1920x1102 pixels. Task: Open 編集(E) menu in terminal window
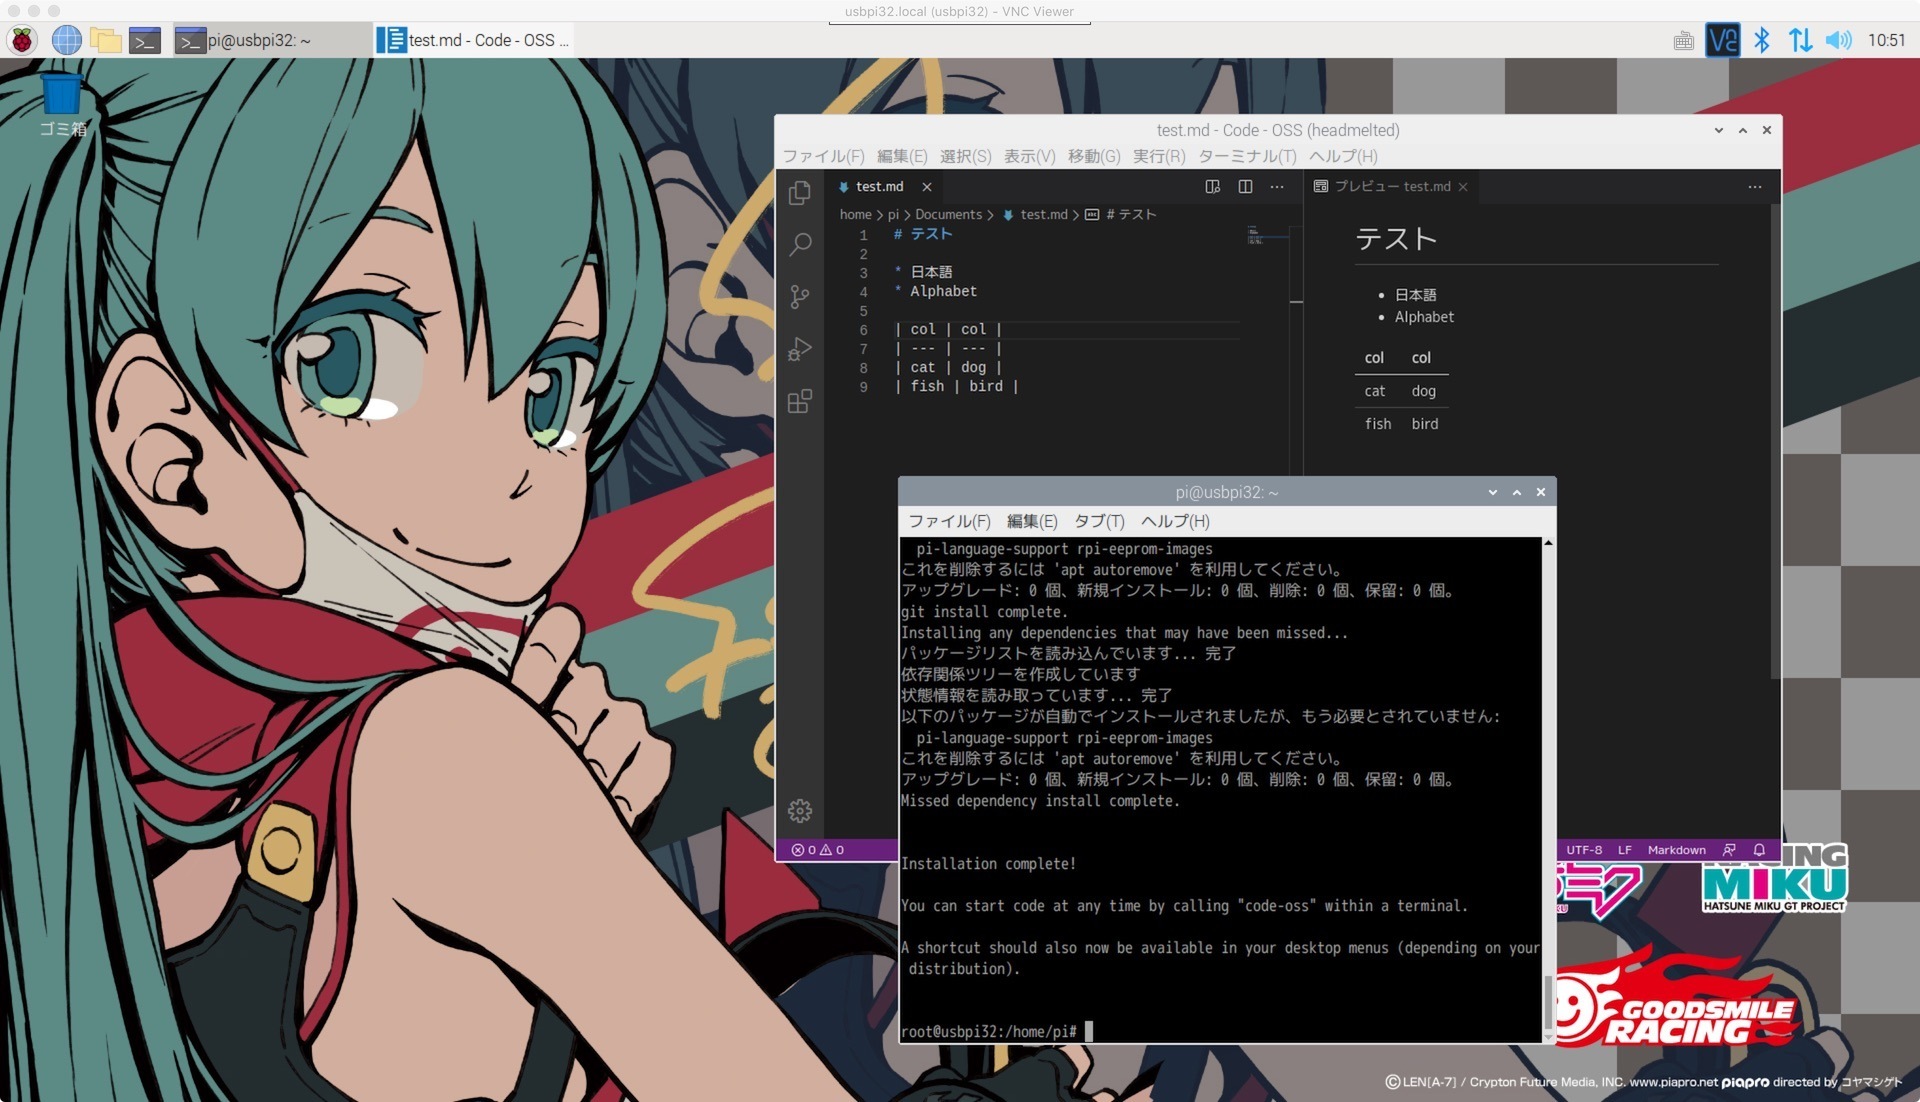(1032, 521)
